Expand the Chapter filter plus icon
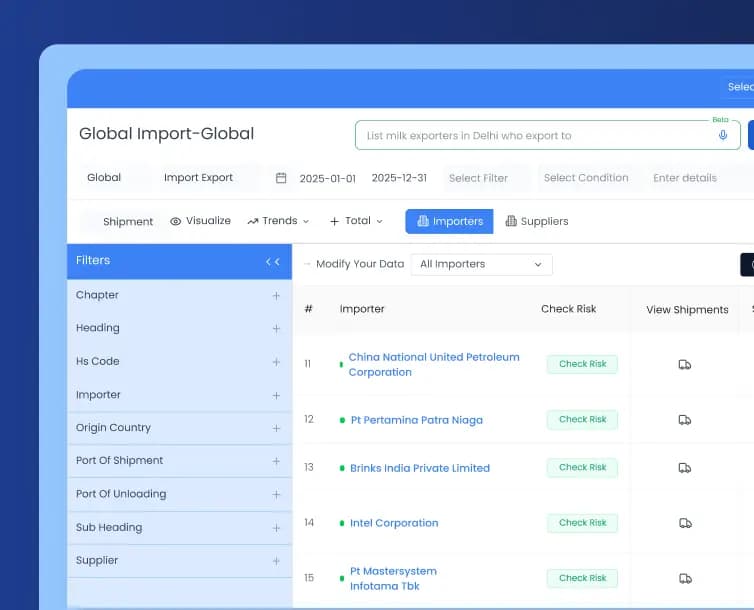The height and width of the screenshot is (610, 754). coord(276,296)
